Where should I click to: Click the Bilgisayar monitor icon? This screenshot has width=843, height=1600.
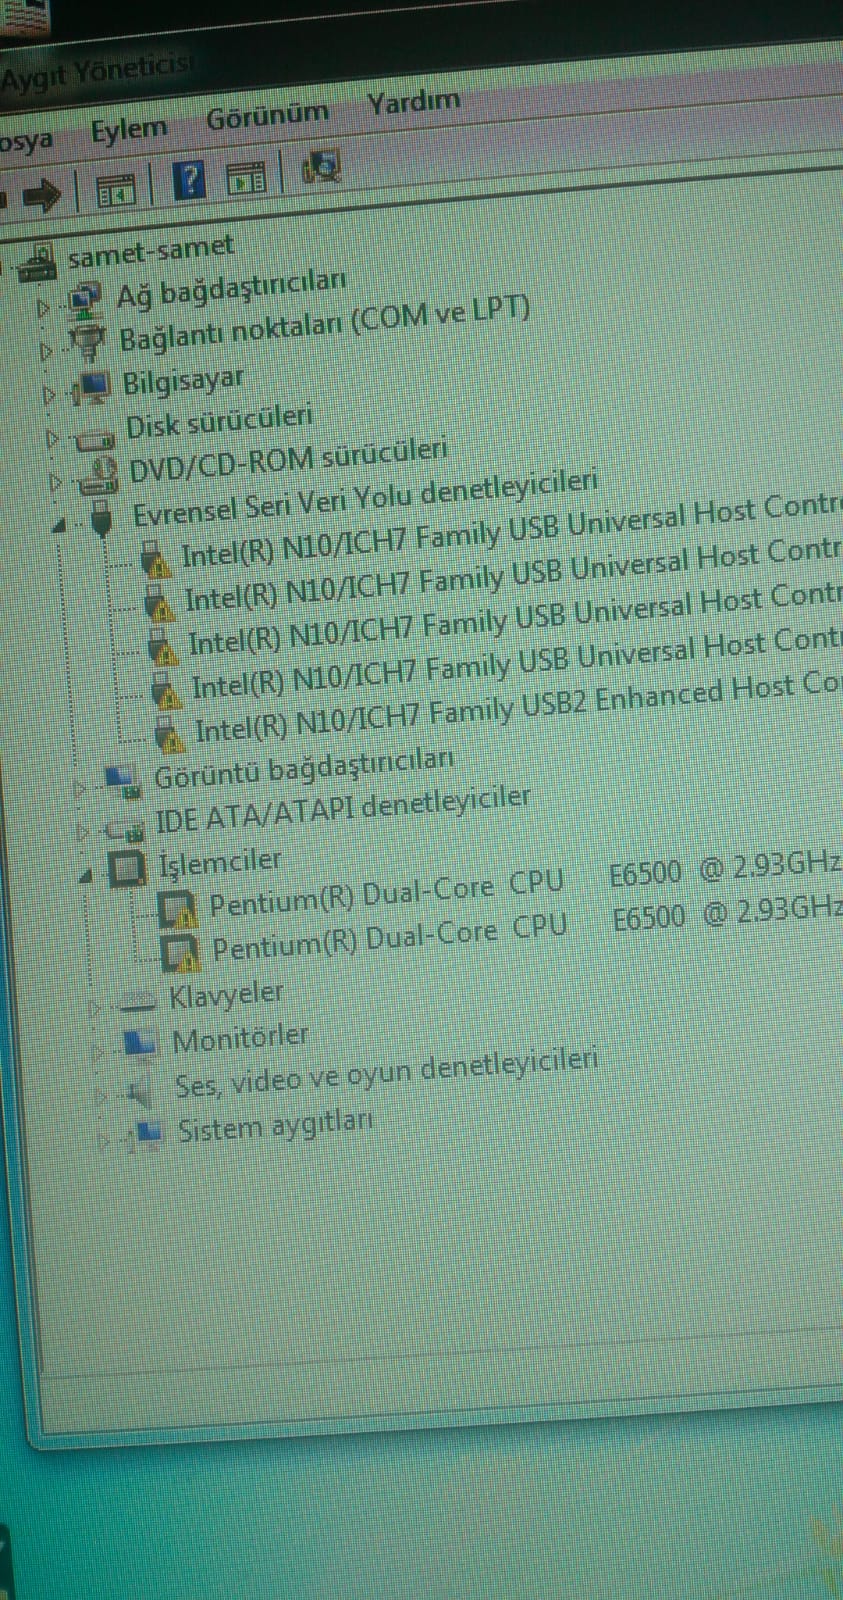pos(91,387)
